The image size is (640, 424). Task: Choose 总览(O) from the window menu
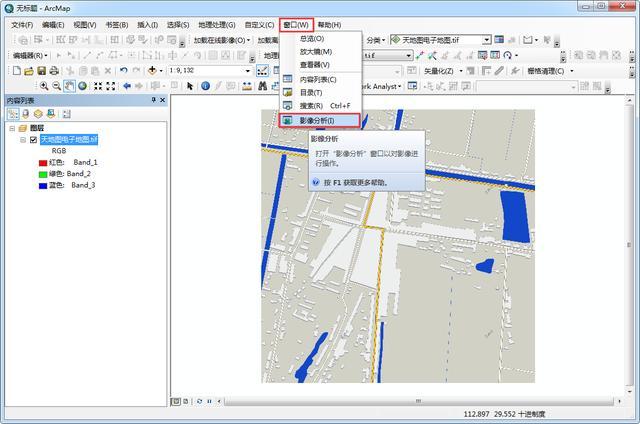320,39
